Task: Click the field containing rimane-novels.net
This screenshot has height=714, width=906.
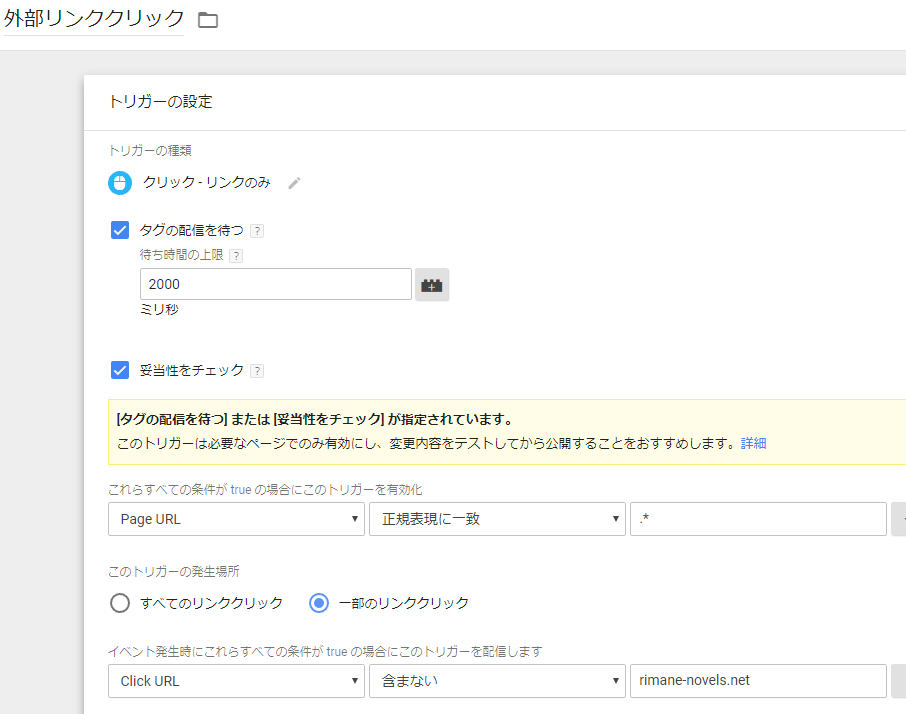Action: point(758,680)
